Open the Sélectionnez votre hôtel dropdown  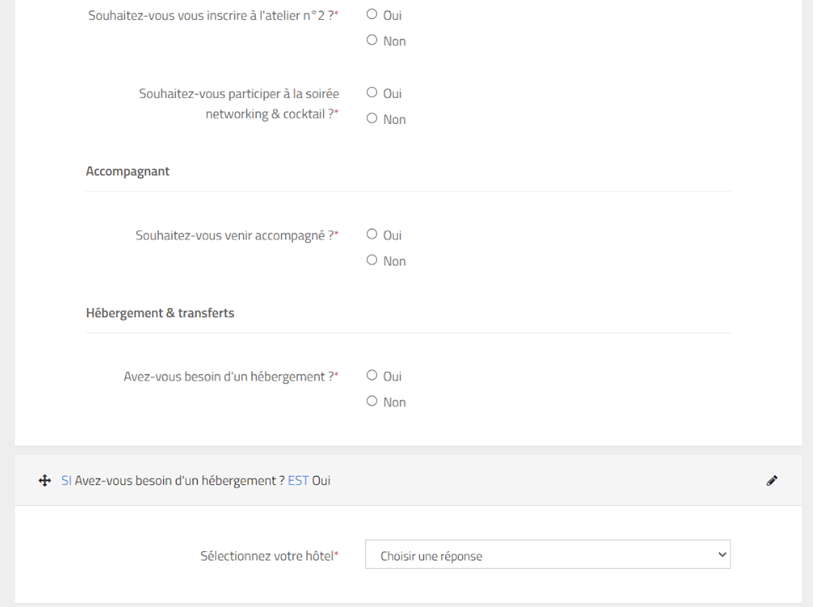(548, 555)
